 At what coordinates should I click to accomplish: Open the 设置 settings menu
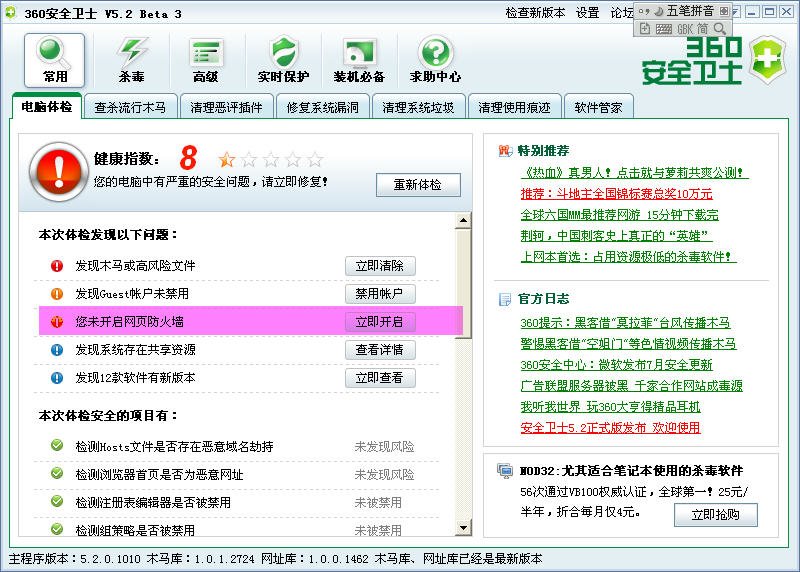[587, 13]
